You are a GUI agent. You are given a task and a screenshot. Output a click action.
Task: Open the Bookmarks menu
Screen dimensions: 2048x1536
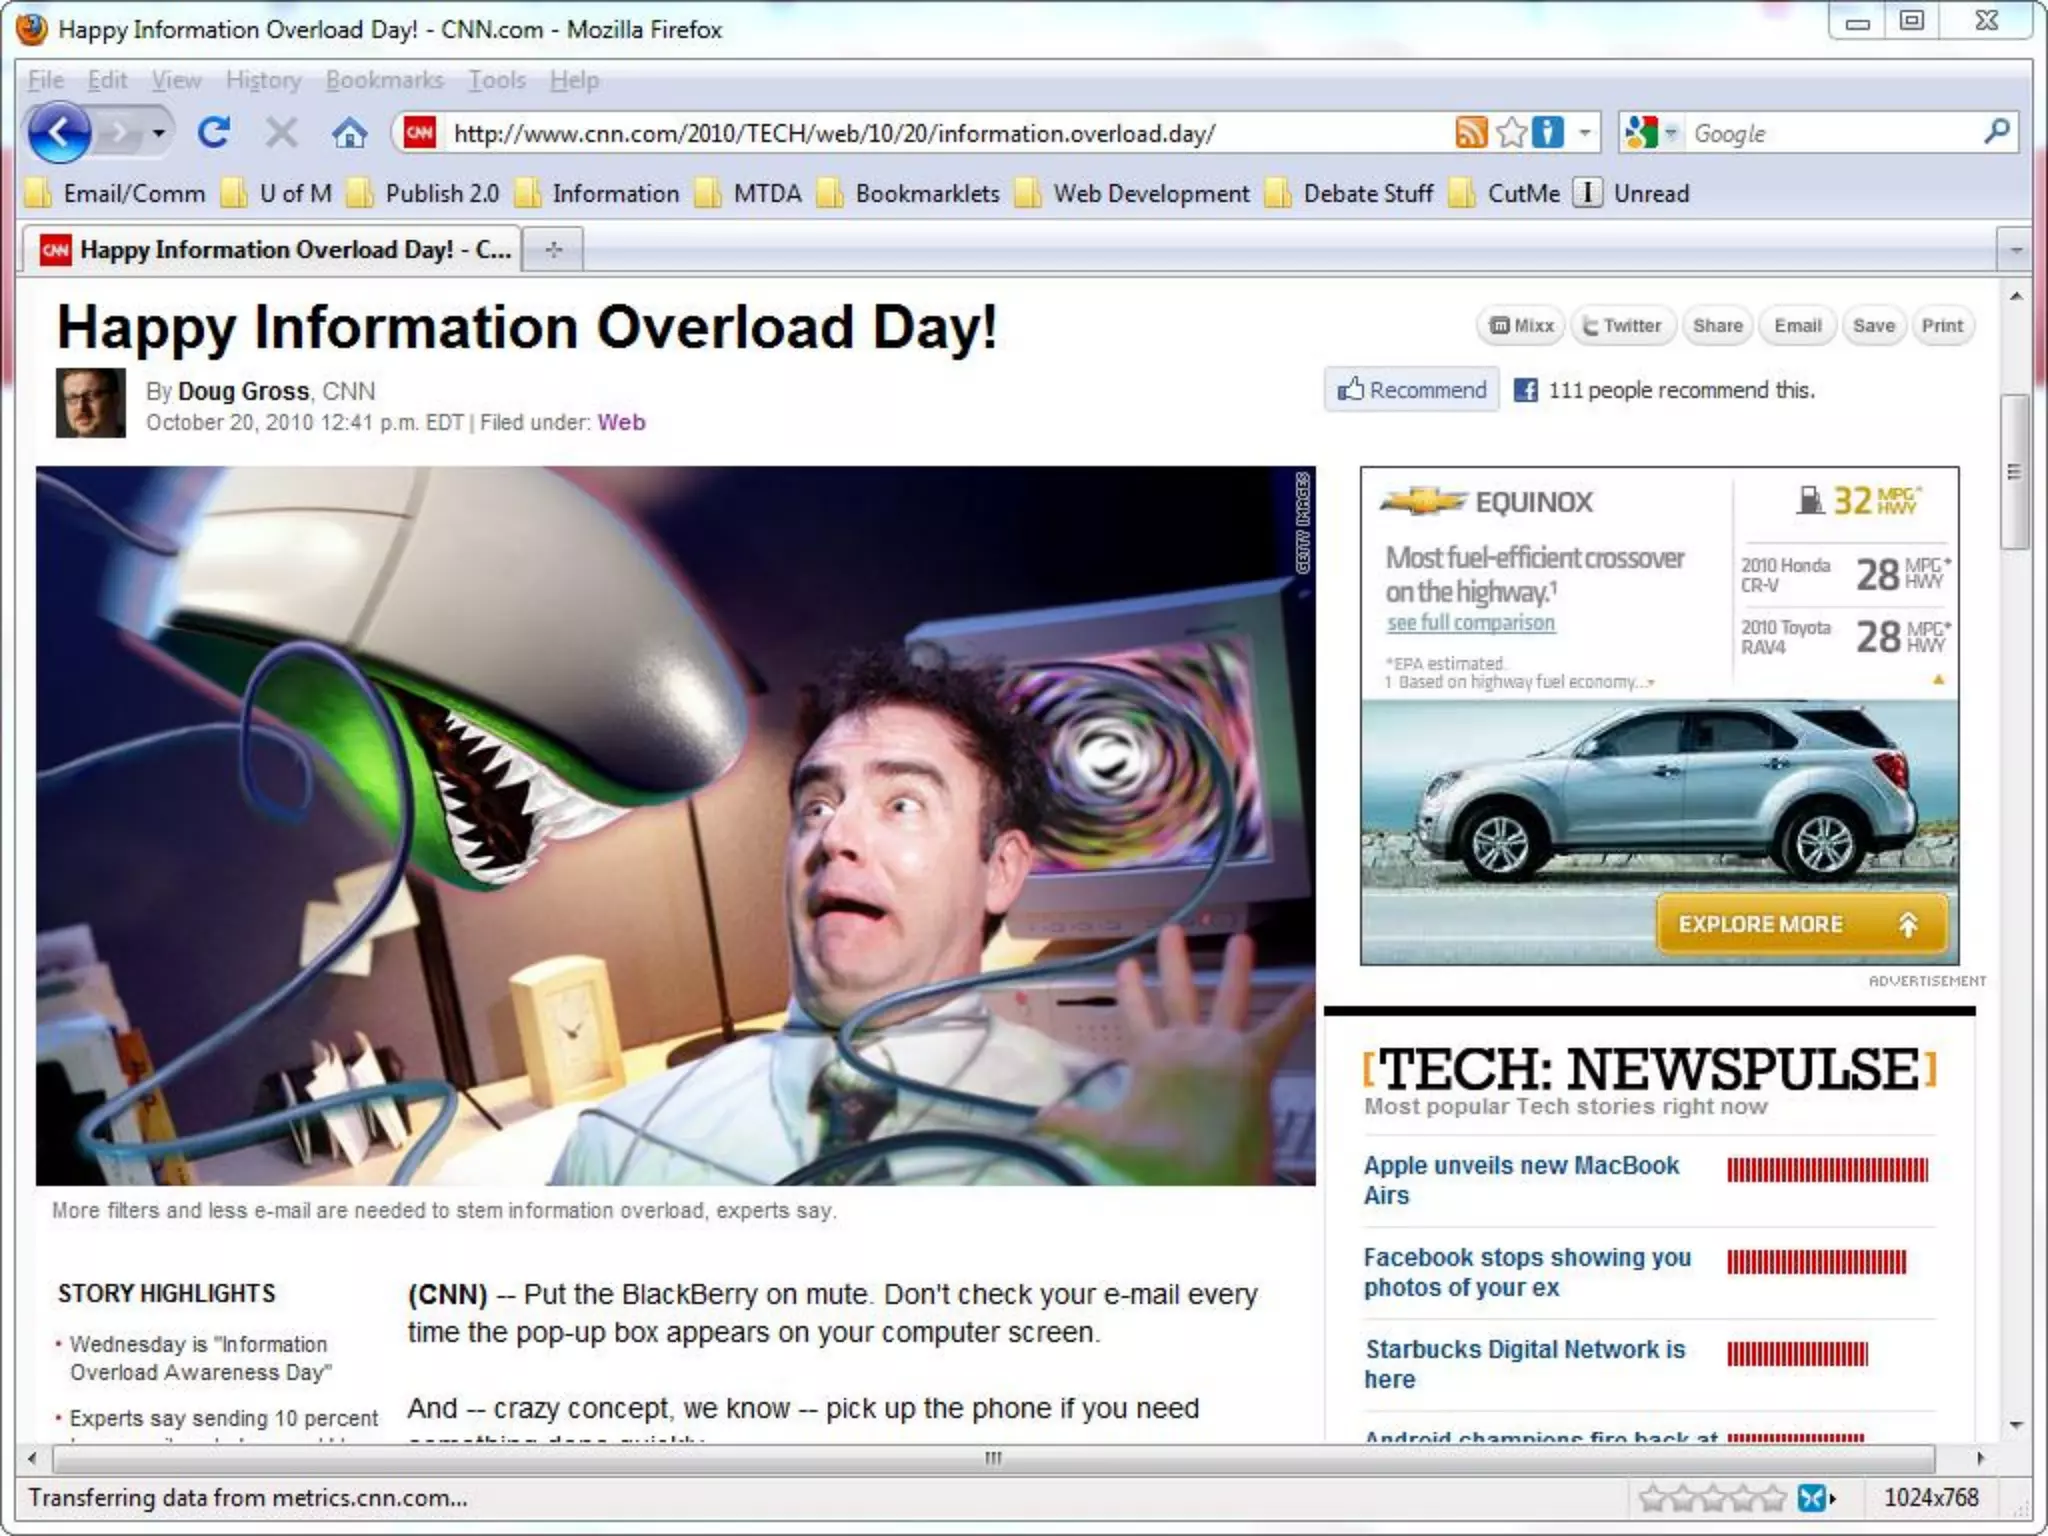384,80
